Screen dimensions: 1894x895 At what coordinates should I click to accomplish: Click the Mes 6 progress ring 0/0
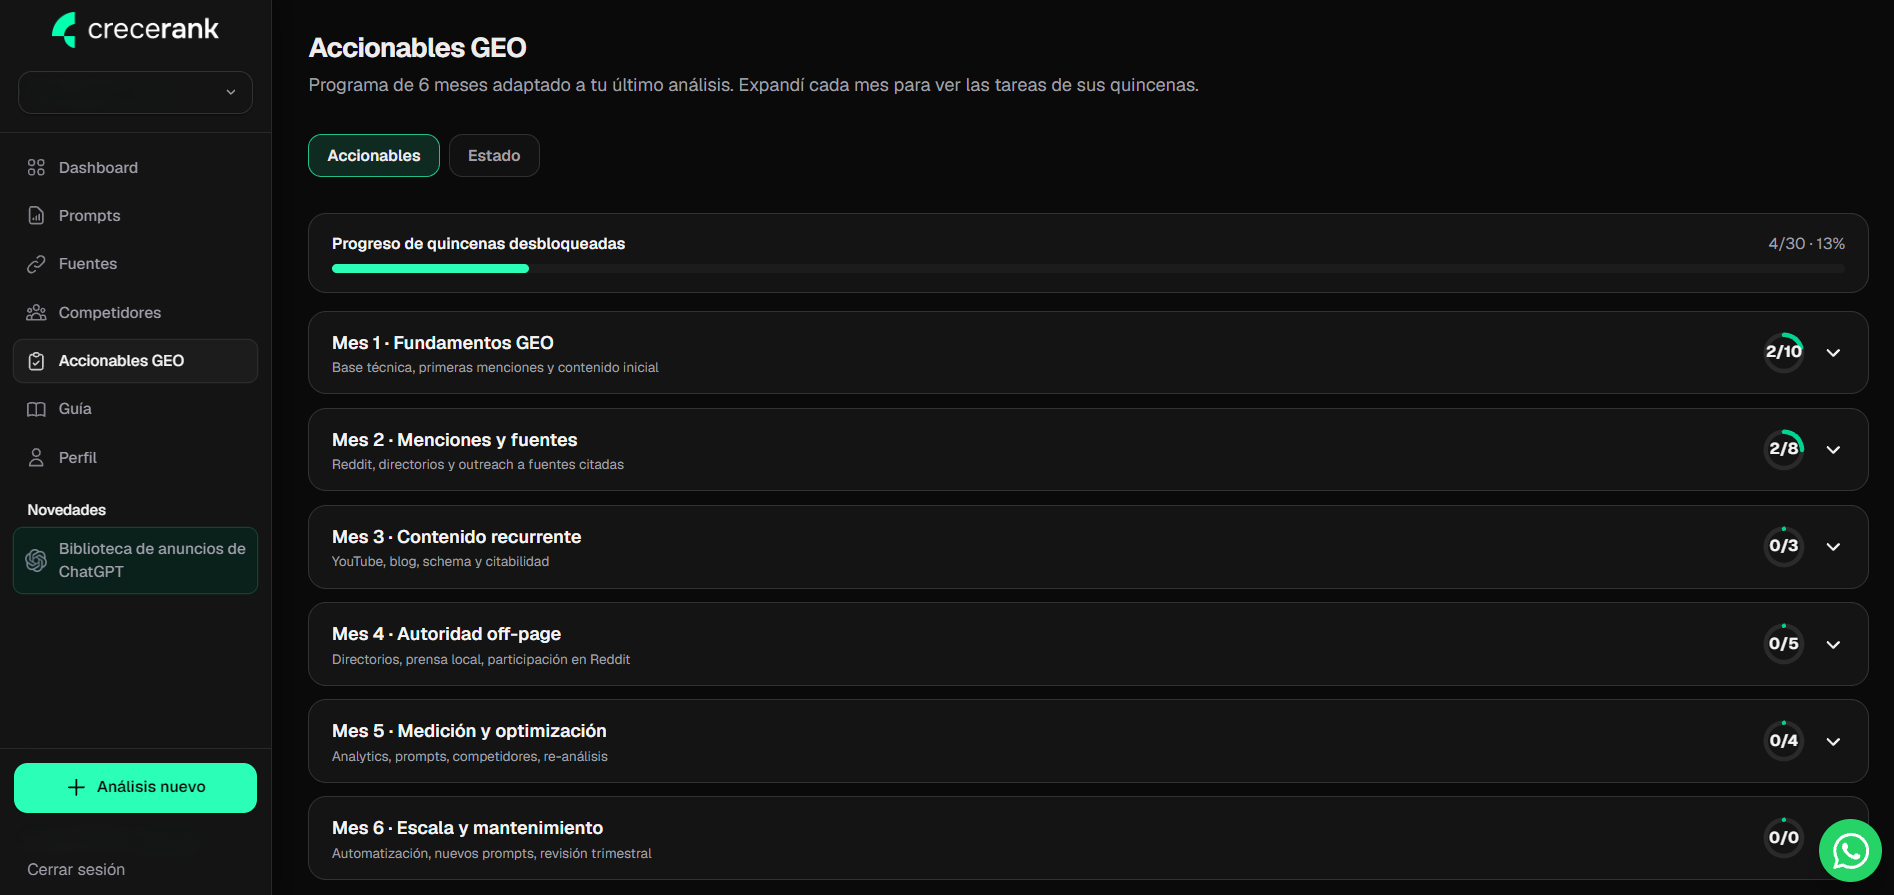1784,838
